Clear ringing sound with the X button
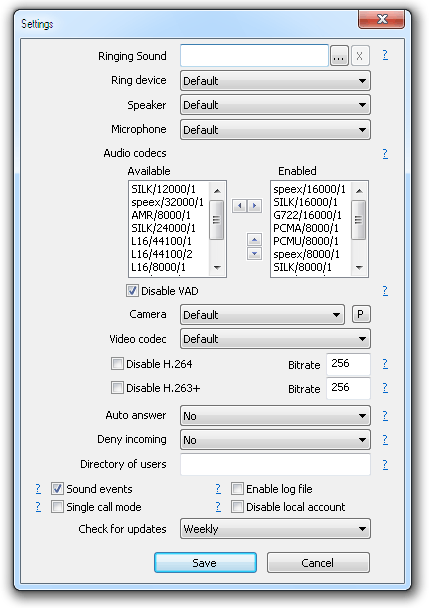This screenshot has height=608, width=429. coord(360,57)
